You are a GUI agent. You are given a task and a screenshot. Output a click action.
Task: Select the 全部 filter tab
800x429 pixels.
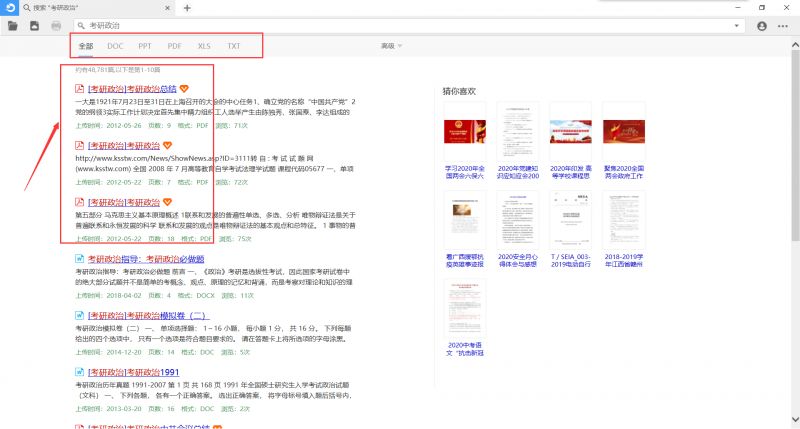86,46
